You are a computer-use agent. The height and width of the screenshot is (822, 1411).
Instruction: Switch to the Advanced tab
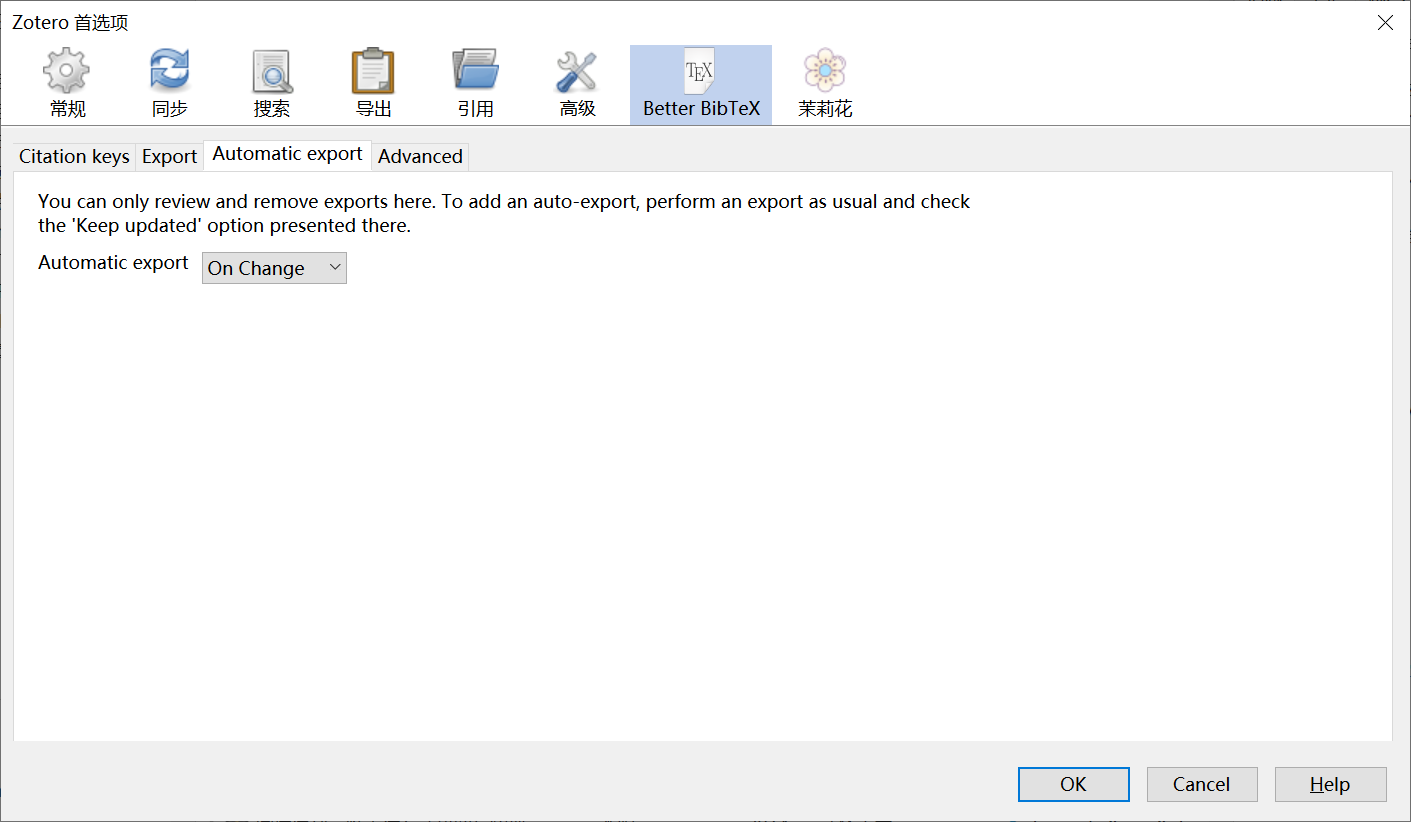[420, 156]
